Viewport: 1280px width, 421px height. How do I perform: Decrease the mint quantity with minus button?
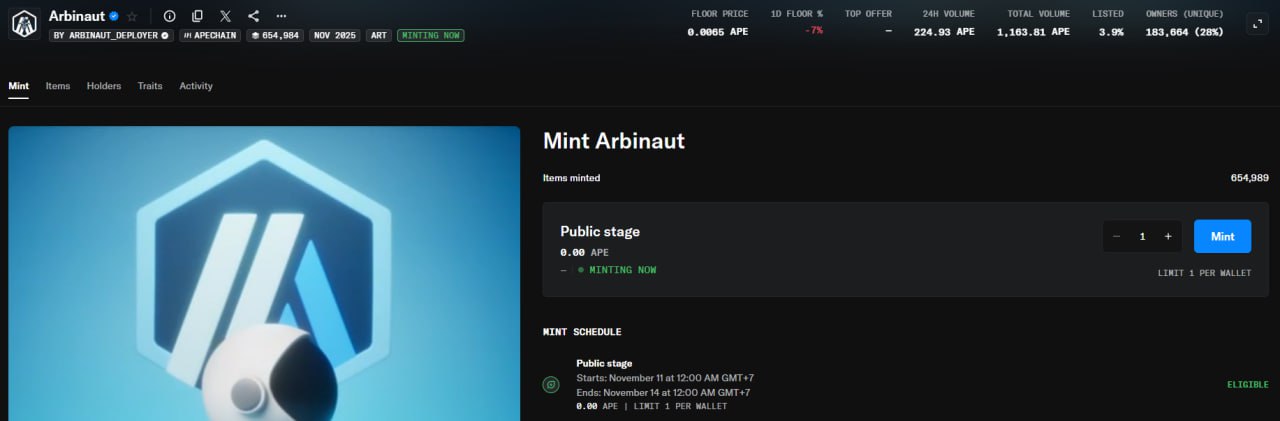point(1117,236)
